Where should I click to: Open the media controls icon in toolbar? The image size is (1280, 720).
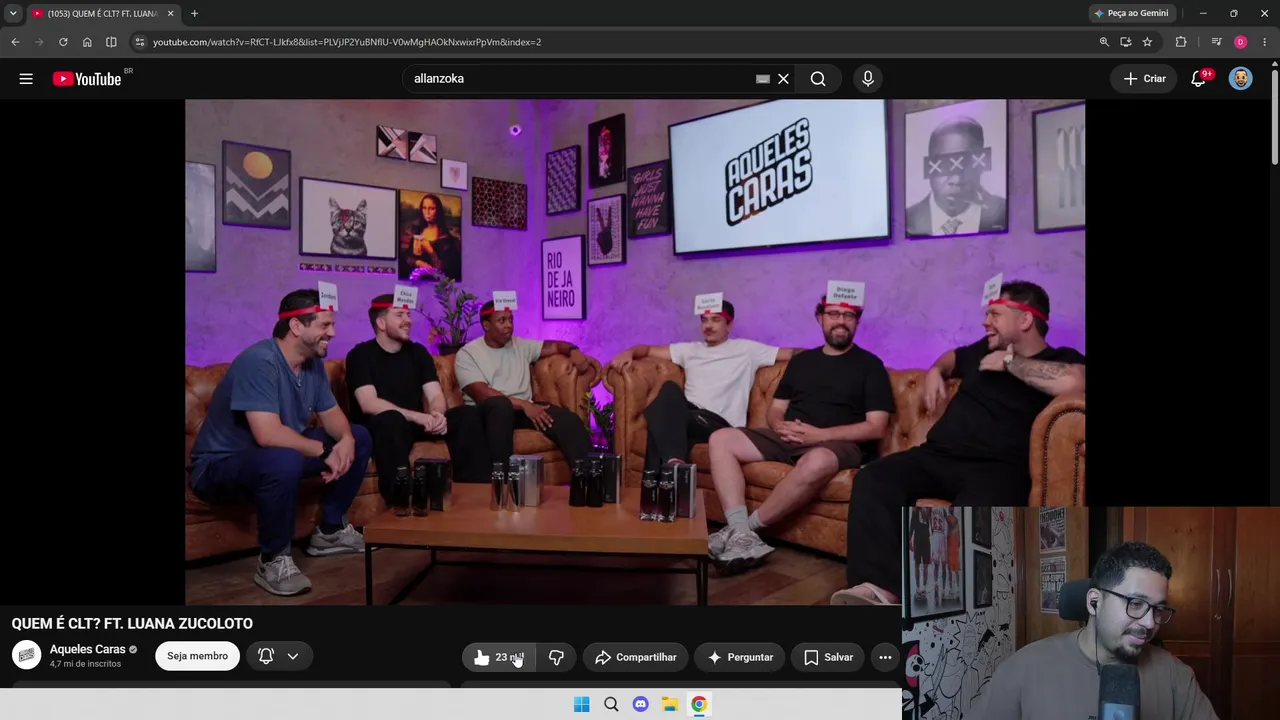[1216, 42]
